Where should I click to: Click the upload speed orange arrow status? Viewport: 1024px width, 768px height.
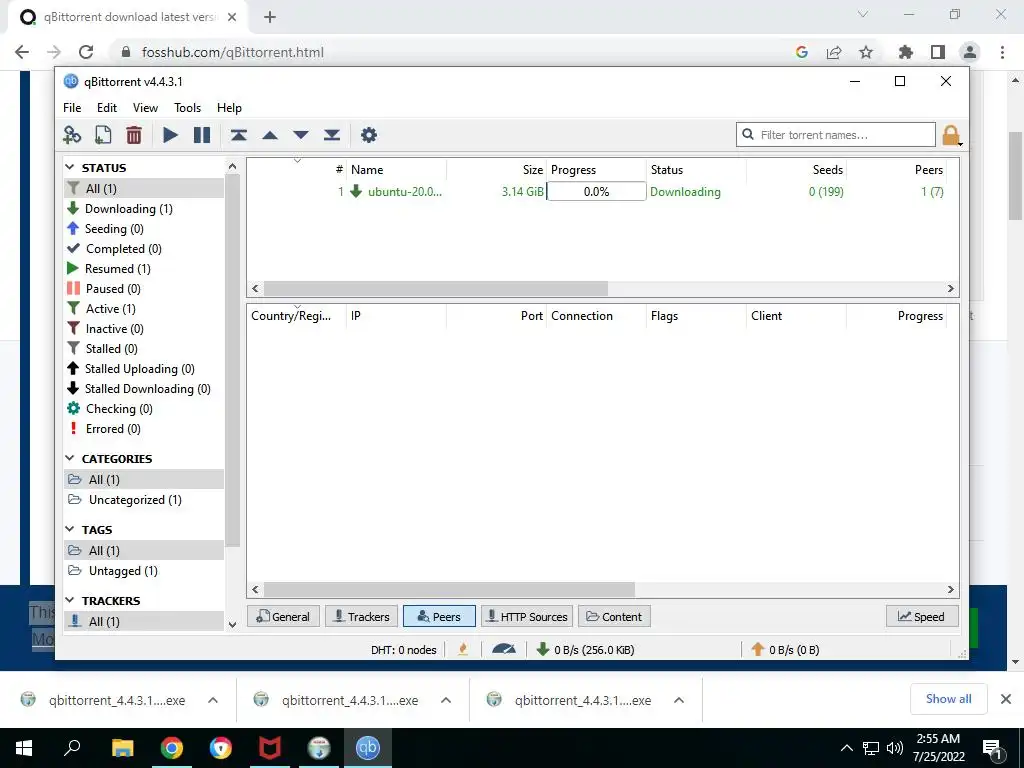(785, 650)
